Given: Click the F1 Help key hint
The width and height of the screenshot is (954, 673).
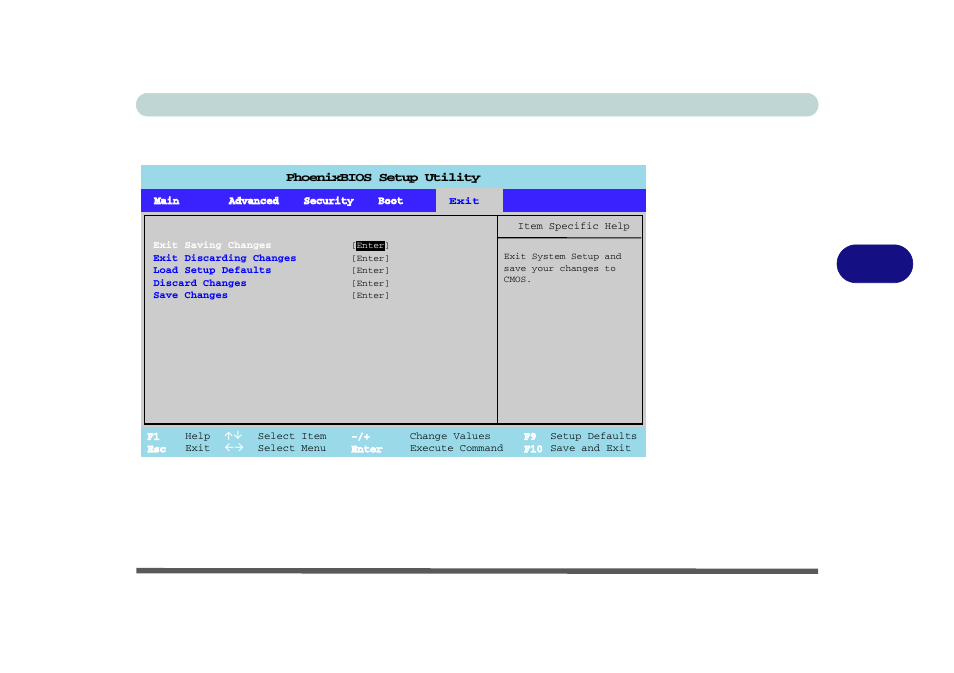Looking at the screenshot, I should pos(178,436).
